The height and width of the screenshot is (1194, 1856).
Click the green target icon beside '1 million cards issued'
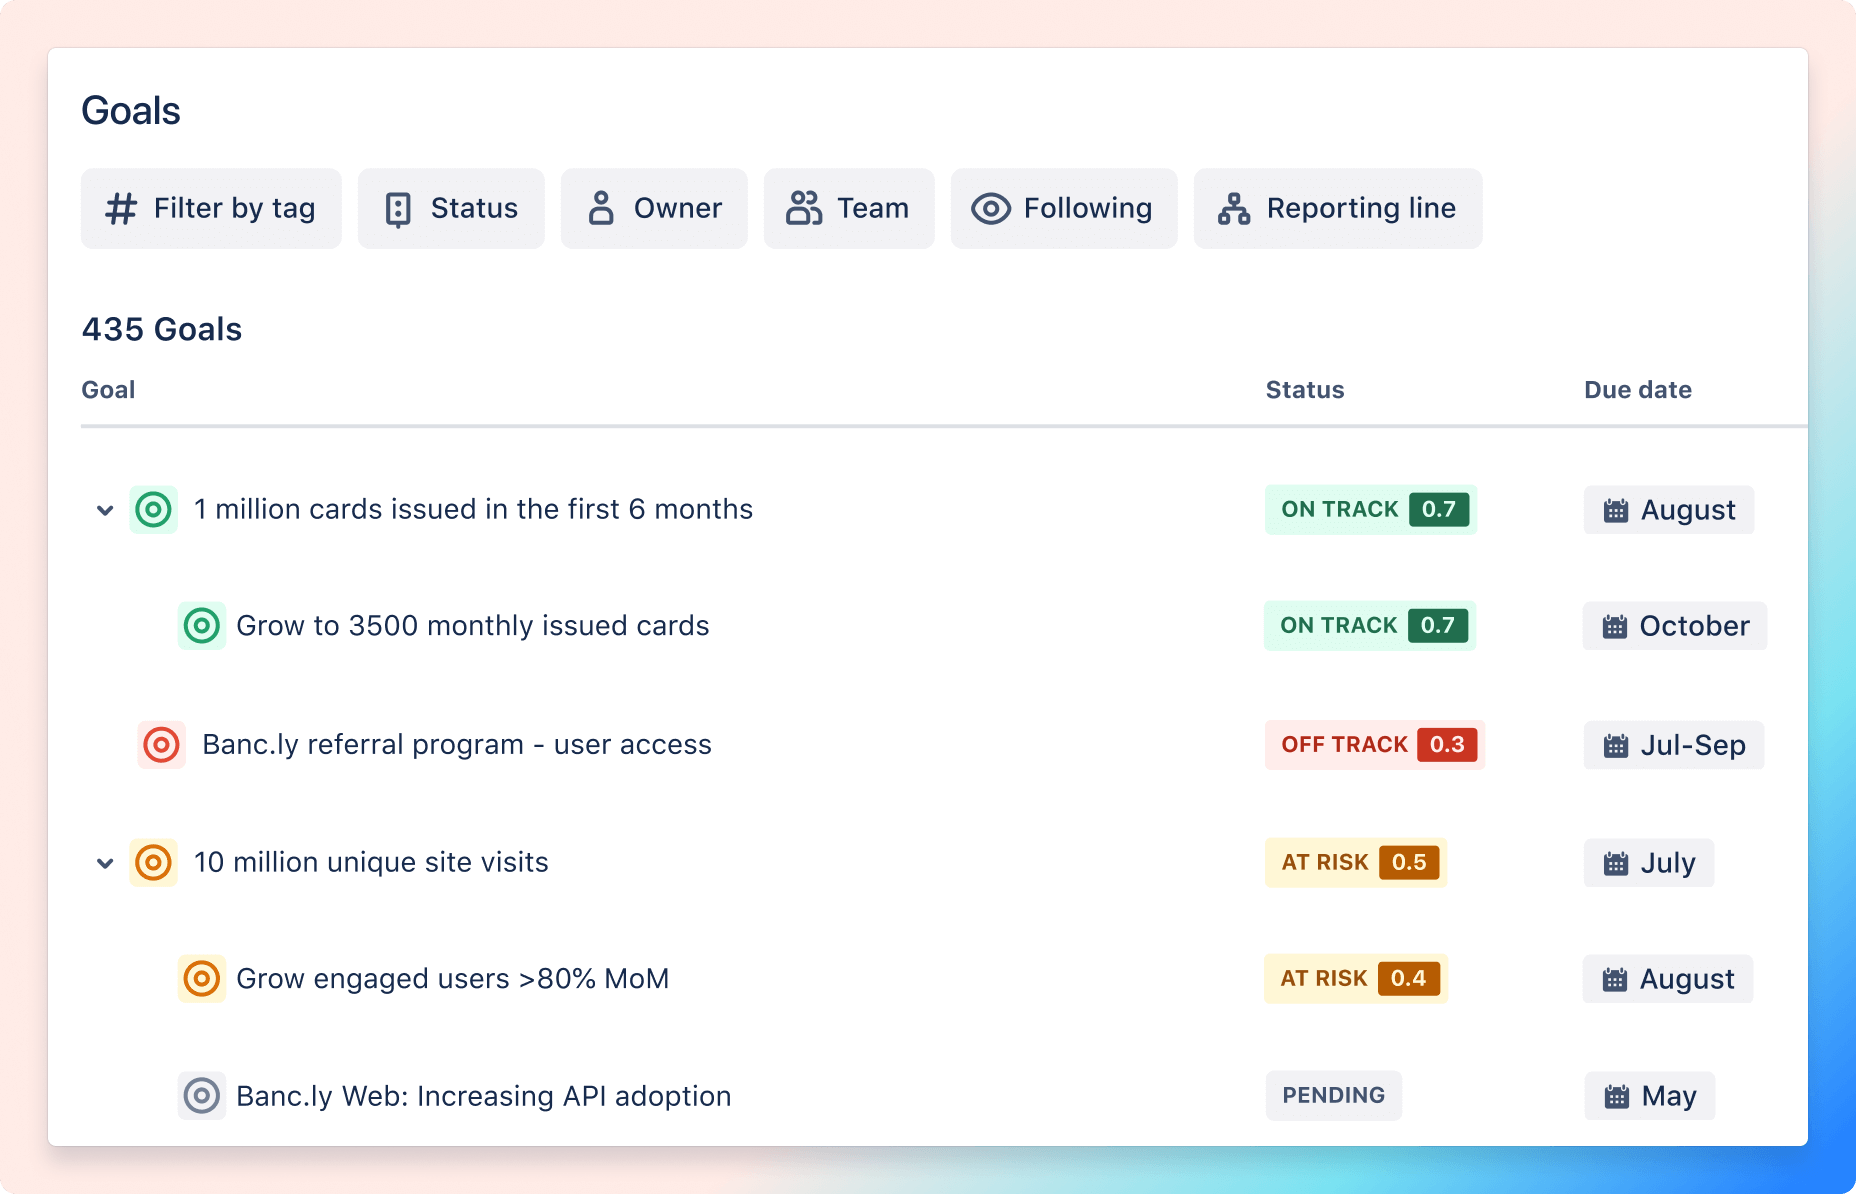pyautogui.click(x=154, y=509)
